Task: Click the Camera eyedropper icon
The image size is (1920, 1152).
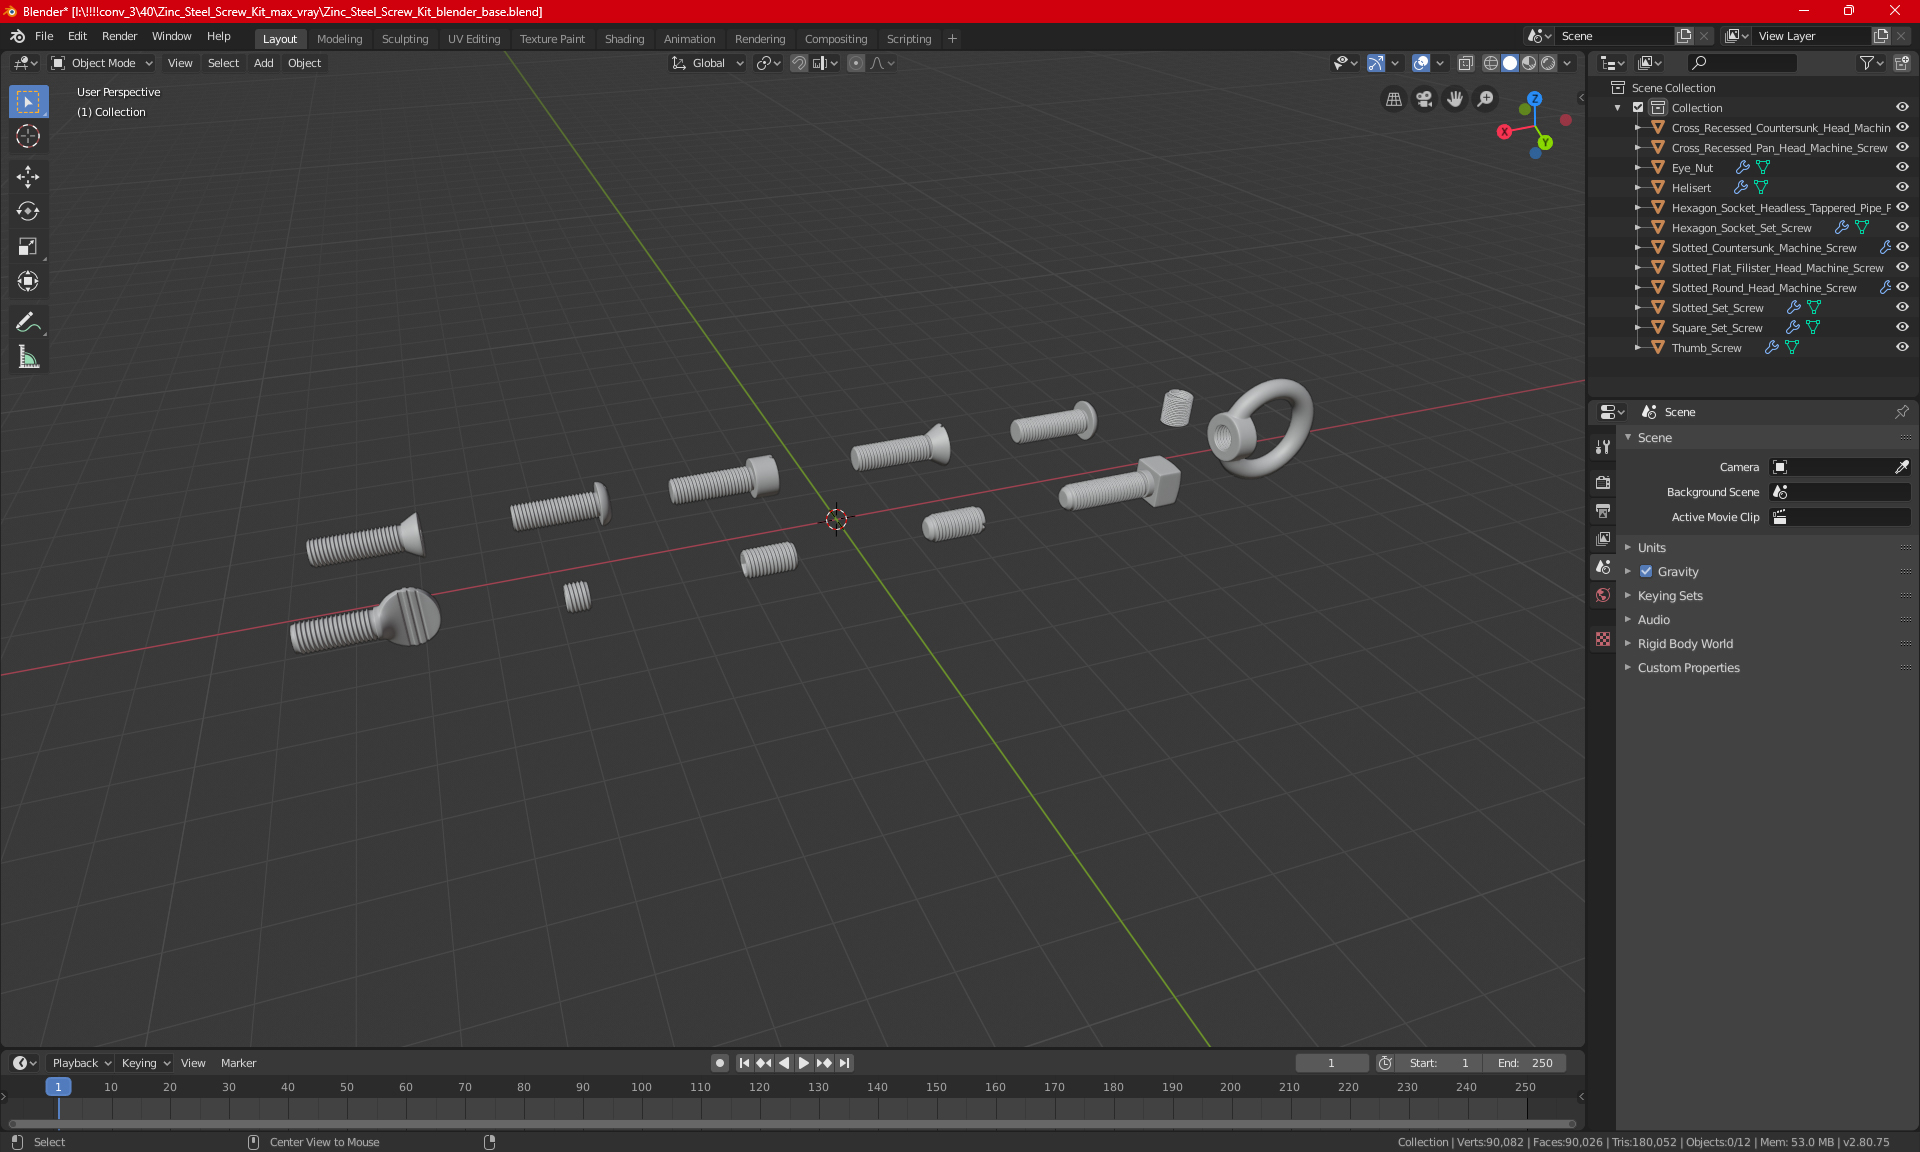Action: 1901,467
